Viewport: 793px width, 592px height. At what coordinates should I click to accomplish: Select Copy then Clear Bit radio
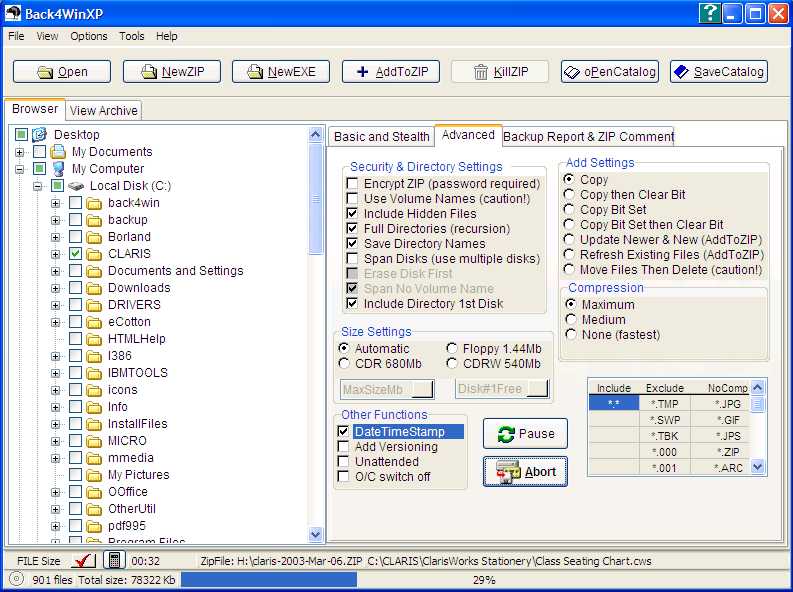pyautogui.click(x=569, y=195)
